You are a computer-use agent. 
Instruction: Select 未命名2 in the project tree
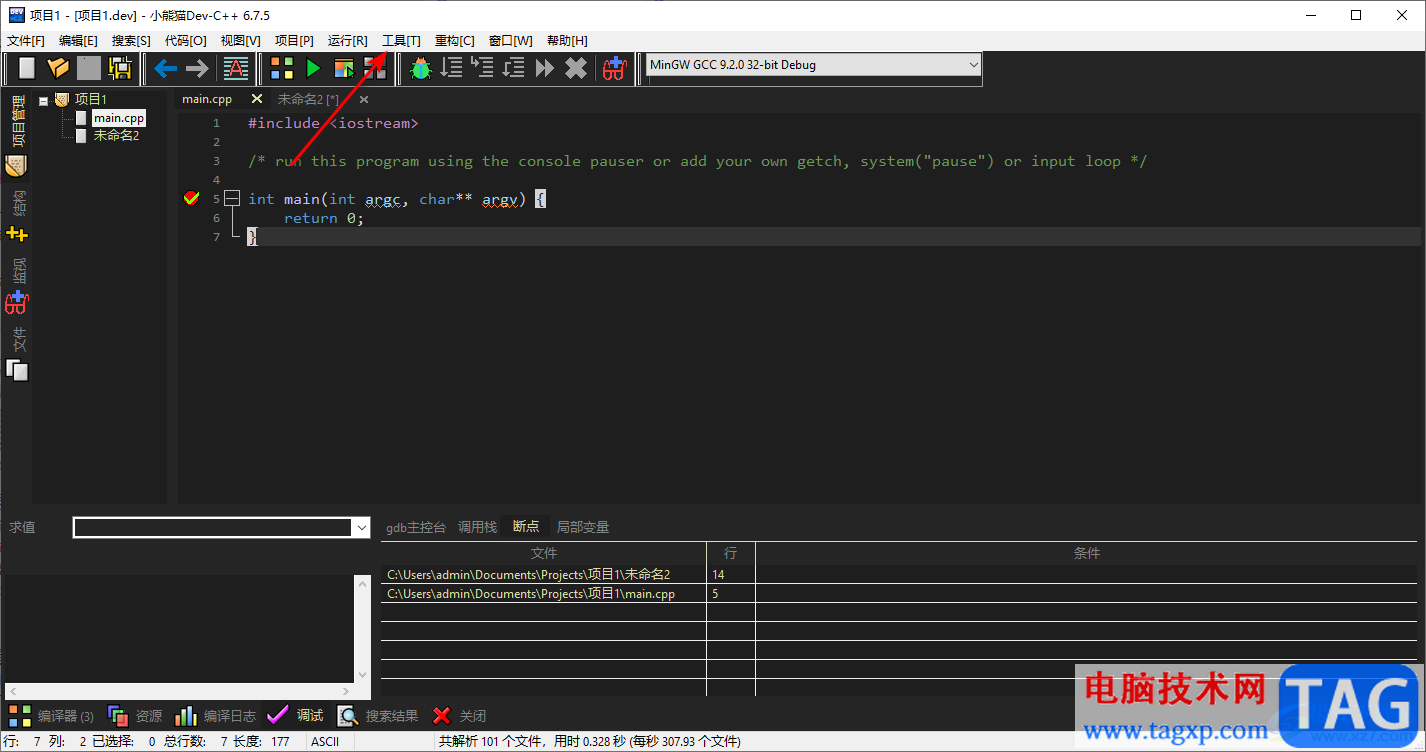click(116, 135)
